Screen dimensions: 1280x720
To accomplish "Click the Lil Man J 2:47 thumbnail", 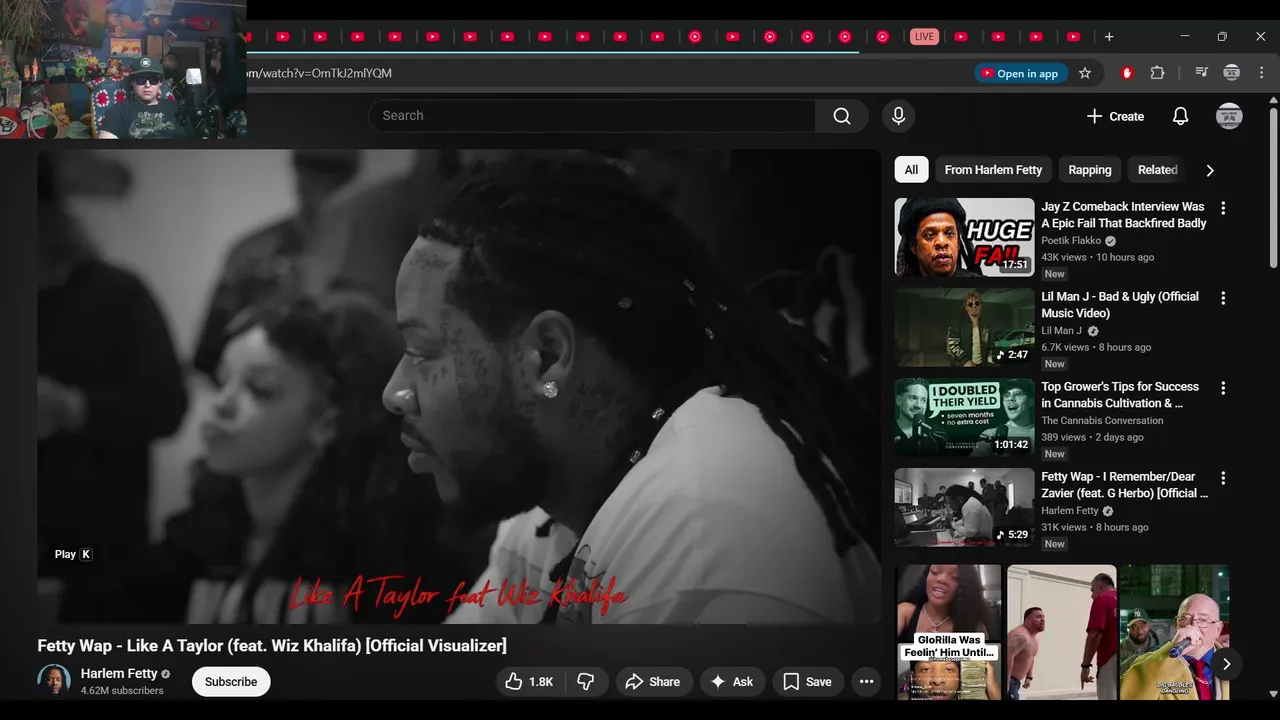I will [964, 327].
